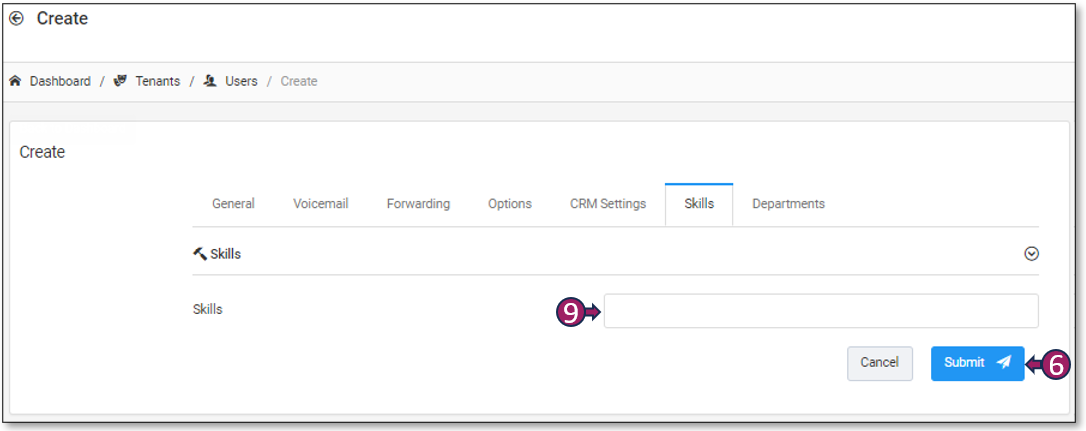Click the back arrow beside Create title
The image size is (1086, 431).
pos(16,19)
